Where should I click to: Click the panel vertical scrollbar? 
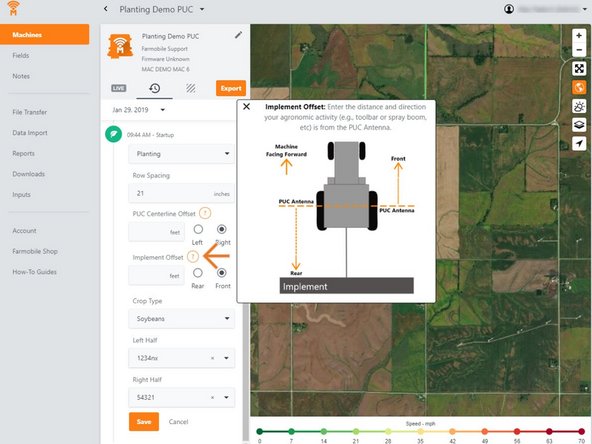[246, 372]
